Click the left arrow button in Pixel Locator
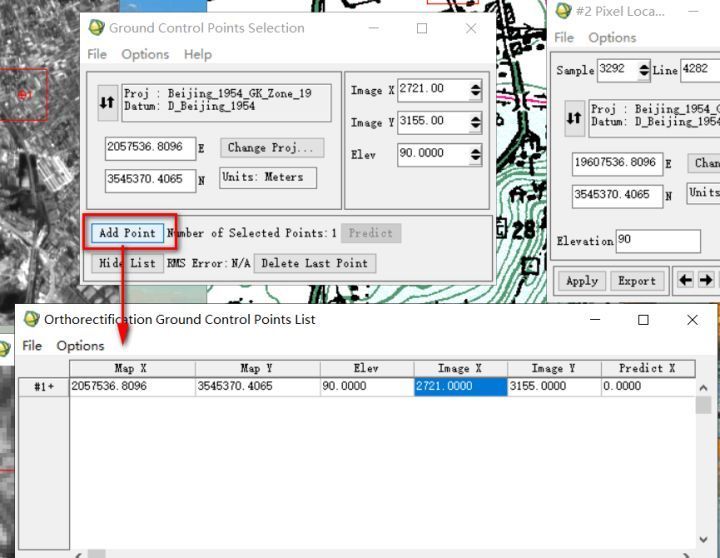This screenshot has height=558, width=720. point(686,280)
